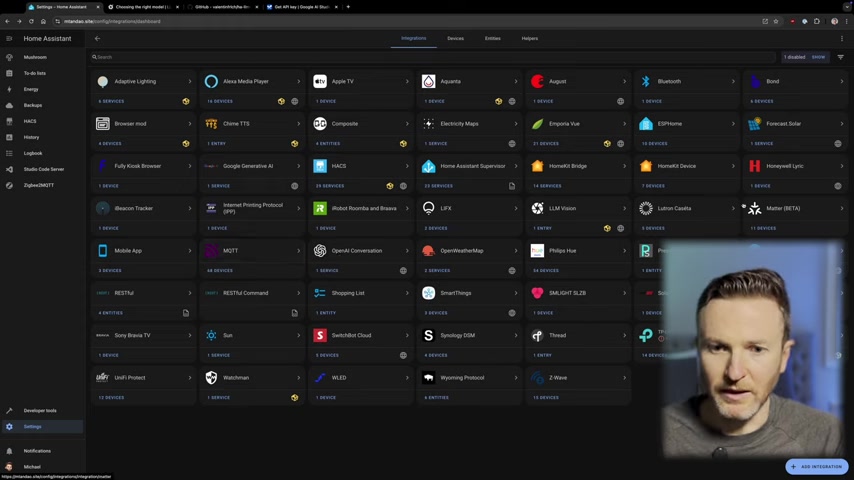Click the Mobile App phone icon

(102, 251)
